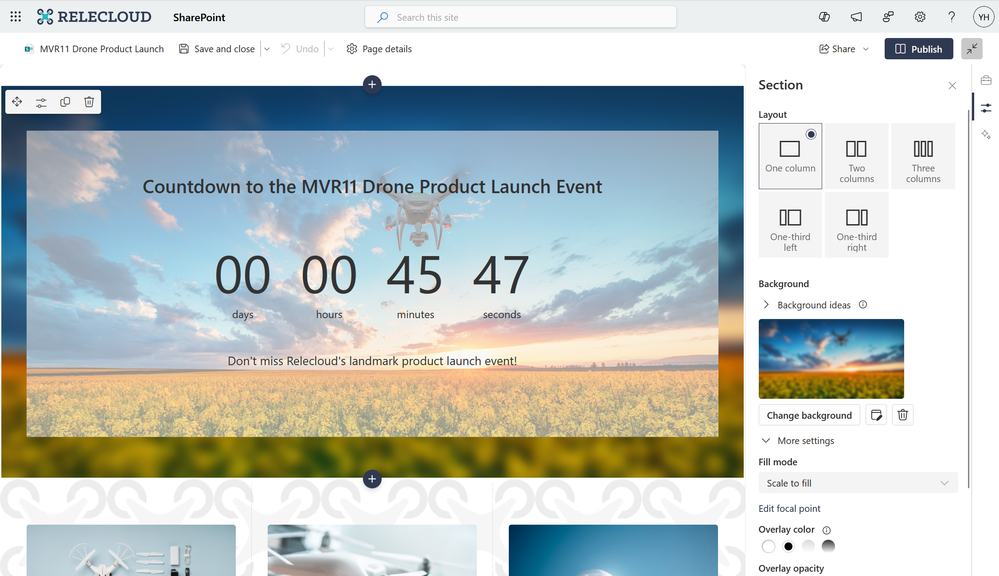Open the edit section properties icon
The width and height of the screenshot is (999, 576).
(x=41, y=102)
